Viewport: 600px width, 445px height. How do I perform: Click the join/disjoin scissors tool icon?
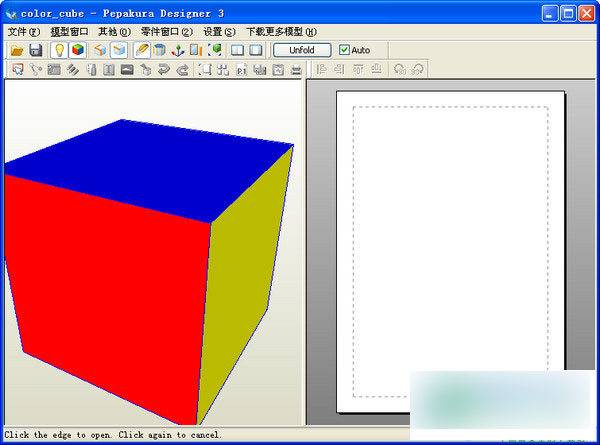(36, 70)
